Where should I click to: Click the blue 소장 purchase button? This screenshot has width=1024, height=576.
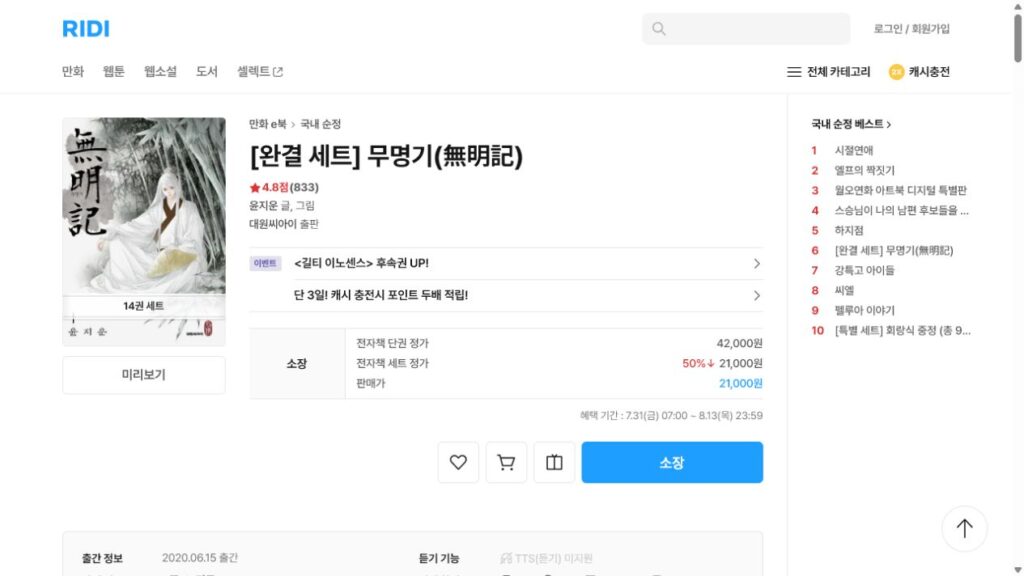pos(672,462)
